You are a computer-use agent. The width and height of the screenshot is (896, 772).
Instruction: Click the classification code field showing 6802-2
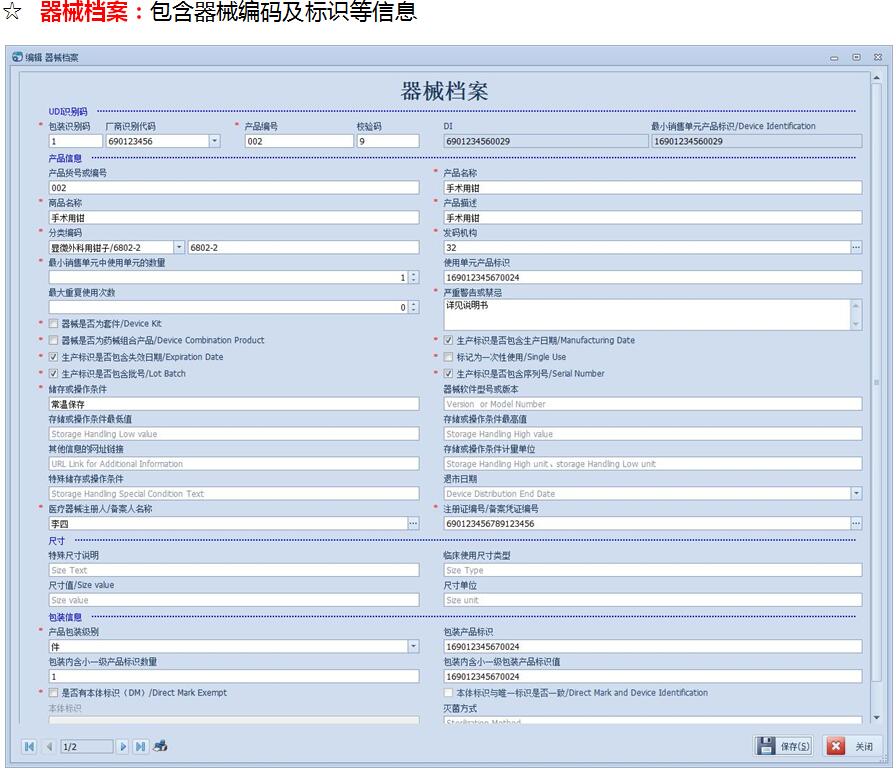click(303, 247)
